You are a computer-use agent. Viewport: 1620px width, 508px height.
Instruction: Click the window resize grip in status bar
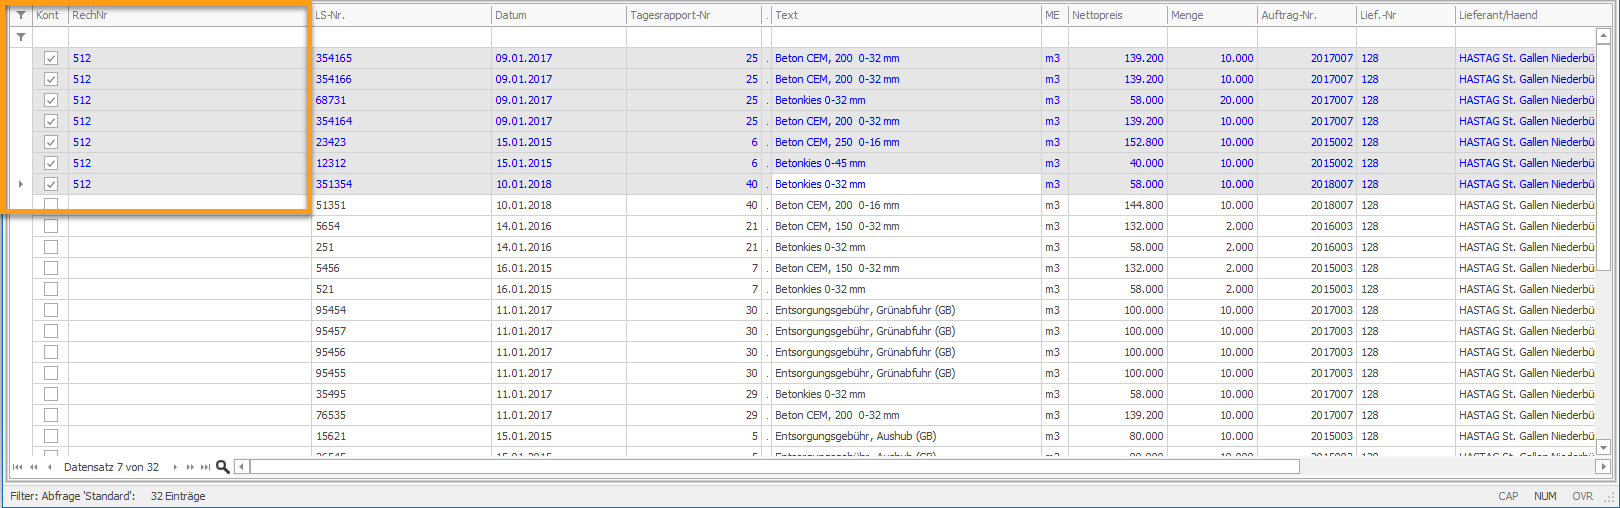point(1610,497)
